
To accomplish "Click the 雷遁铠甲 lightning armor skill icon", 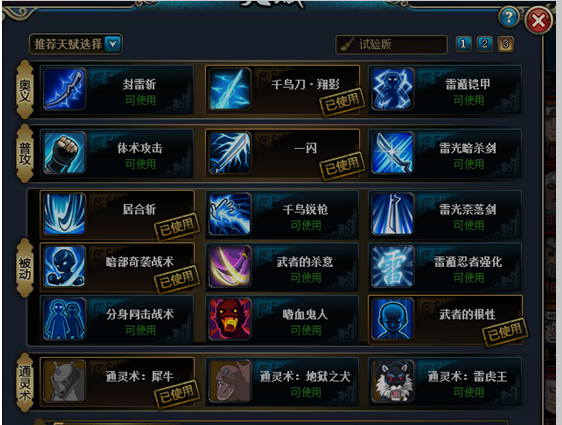I will [x=392, y=89].
